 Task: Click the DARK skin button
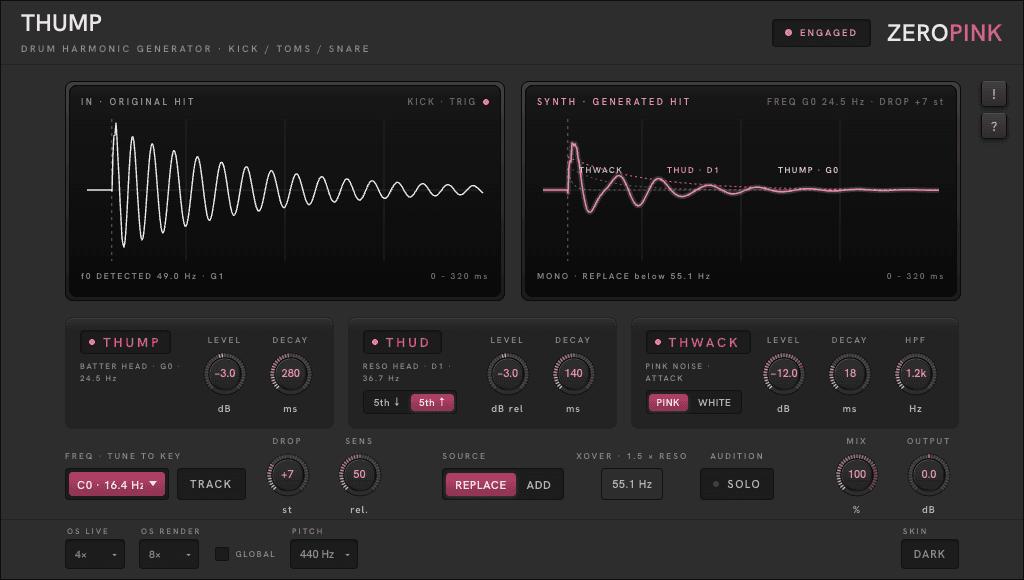[929, 554]
